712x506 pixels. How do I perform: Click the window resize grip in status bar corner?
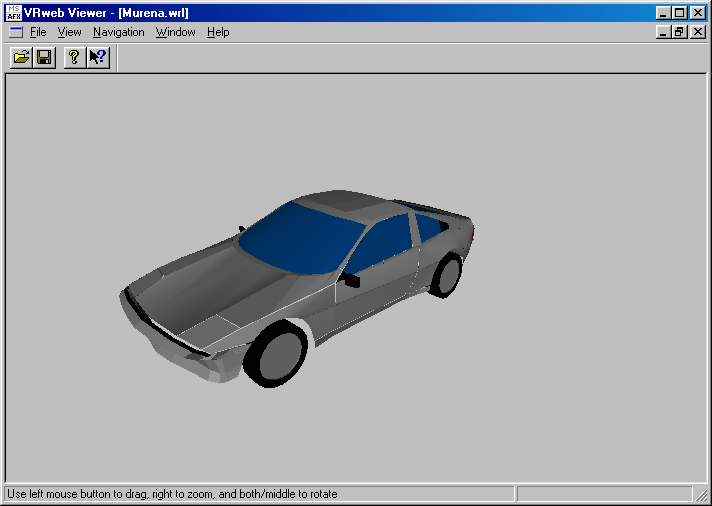pos(702,494)
